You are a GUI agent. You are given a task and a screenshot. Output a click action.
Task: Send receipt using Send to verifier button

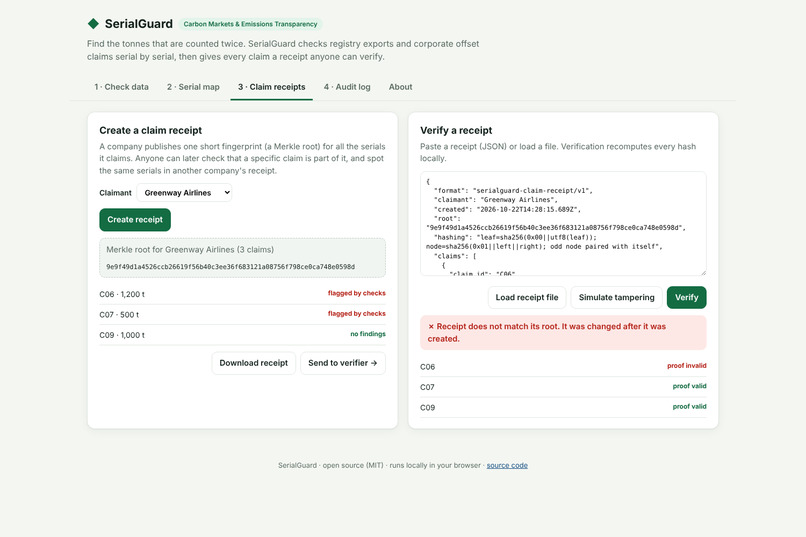coord(343,363)
